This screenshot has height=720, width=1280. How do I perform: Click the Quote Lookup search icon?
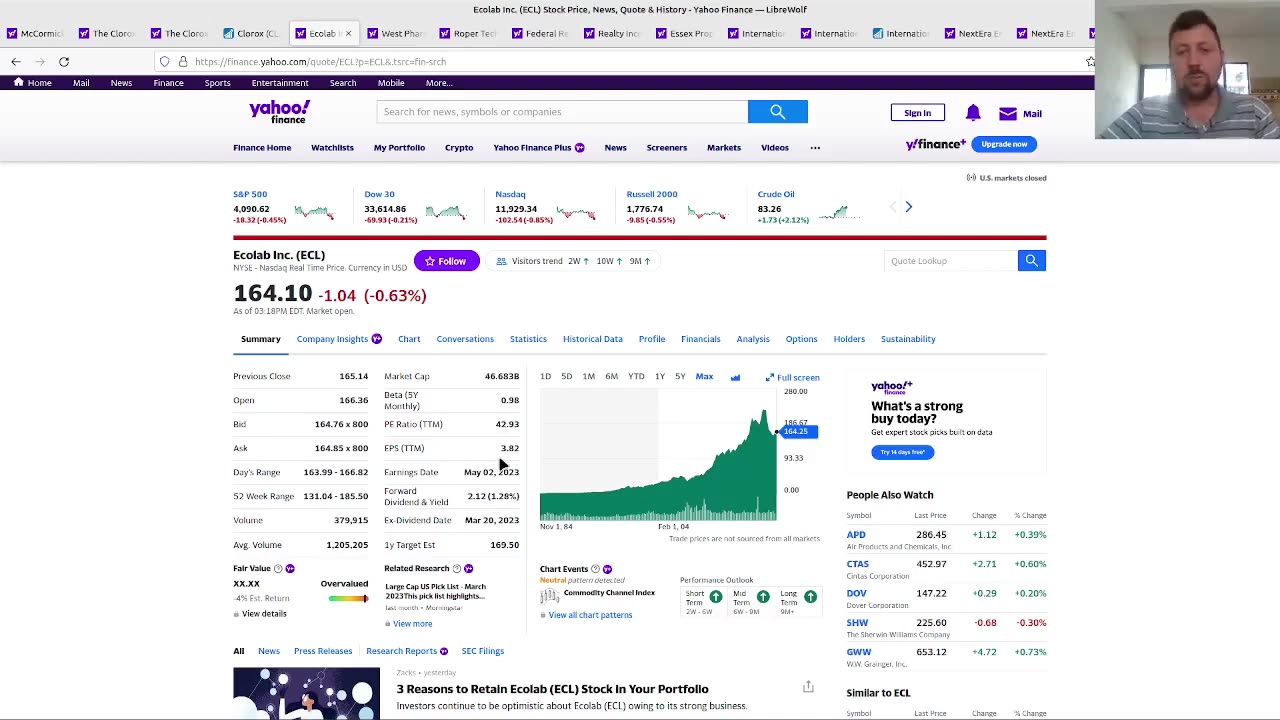[x=1031, y=261]
